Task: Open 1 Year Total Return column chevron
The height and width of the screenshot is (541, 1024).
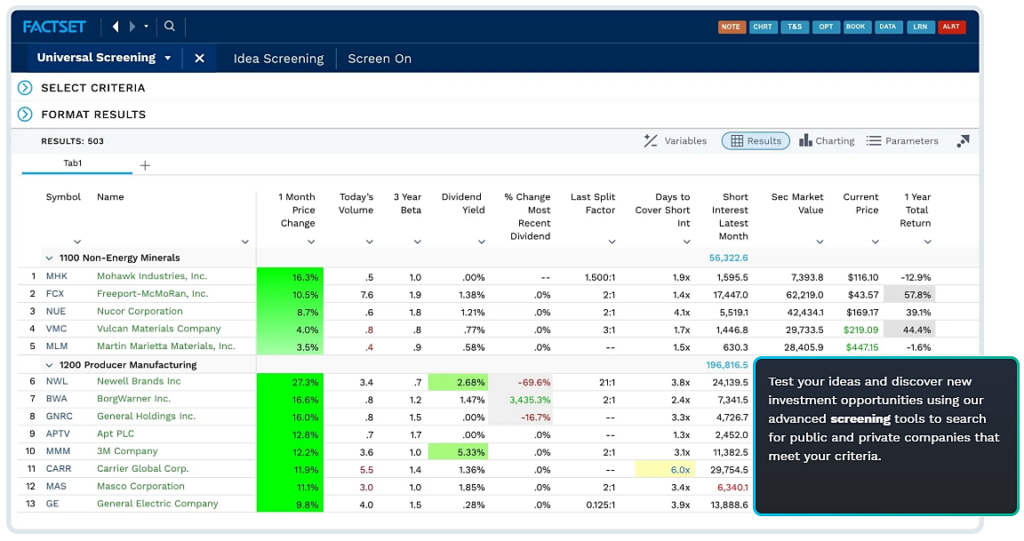Action: coord(927,242)
